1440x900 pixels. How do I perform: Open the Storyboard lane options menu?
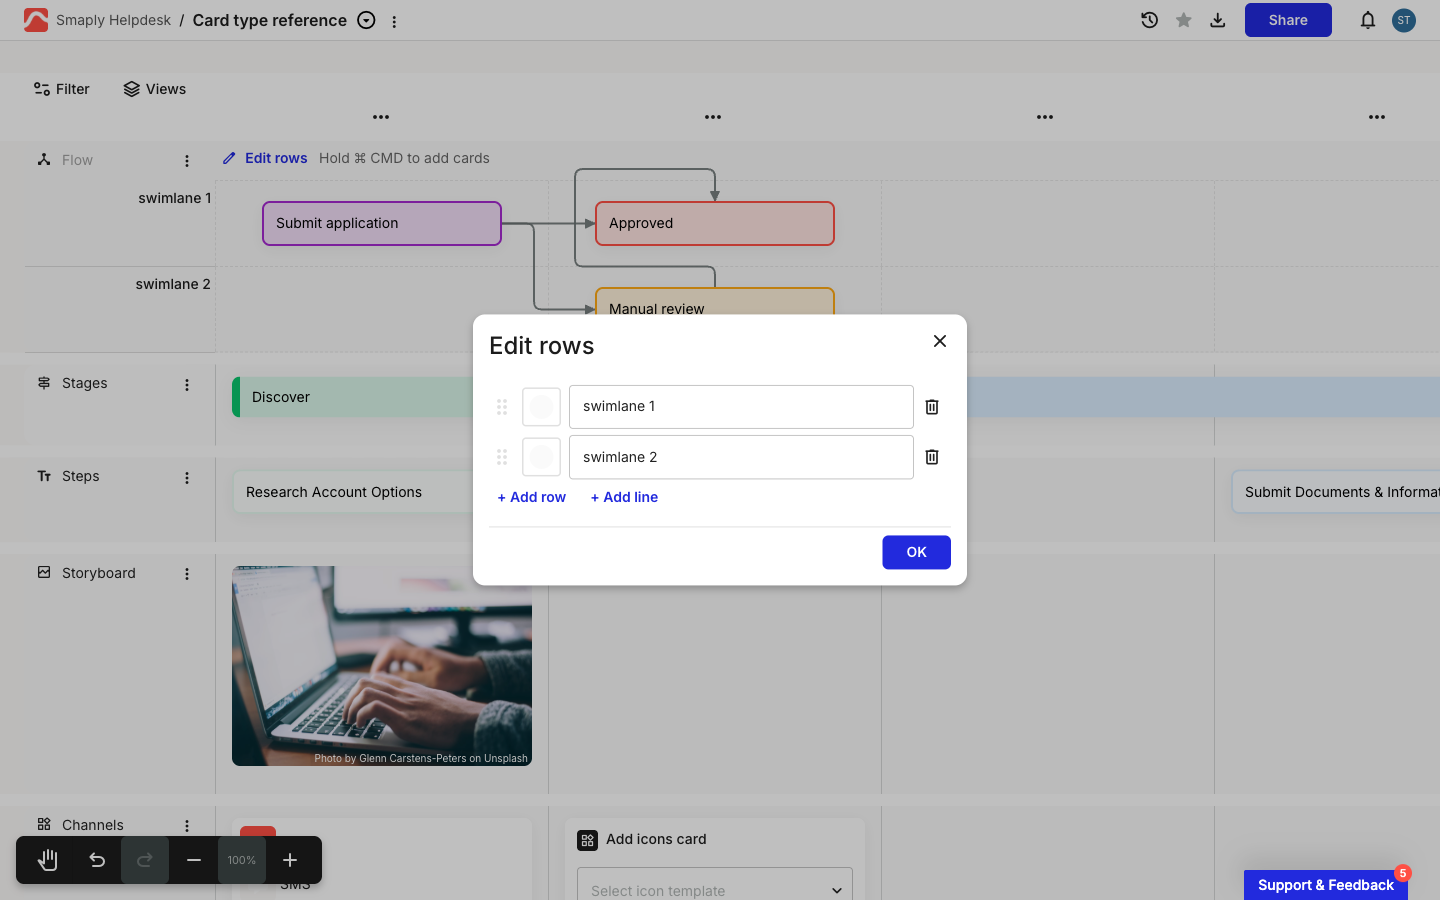coord(187,574)
